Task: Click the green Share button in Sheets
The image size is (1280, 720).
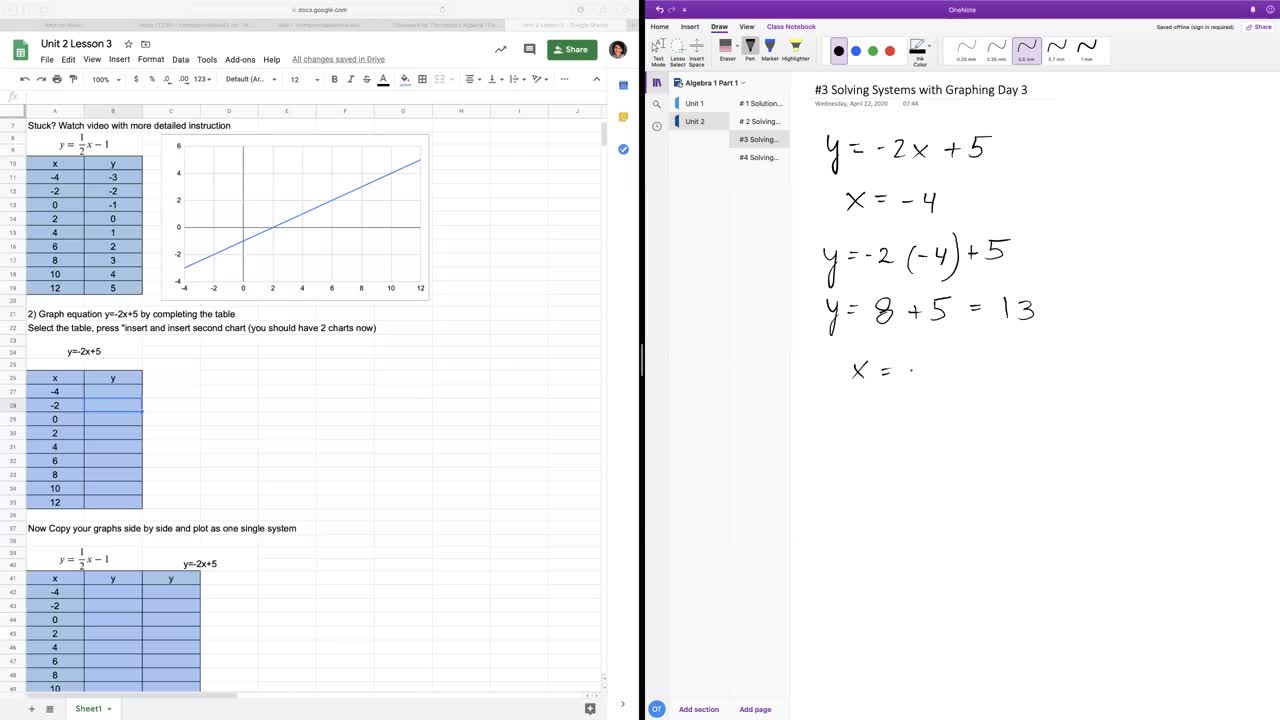Action: 572,49
